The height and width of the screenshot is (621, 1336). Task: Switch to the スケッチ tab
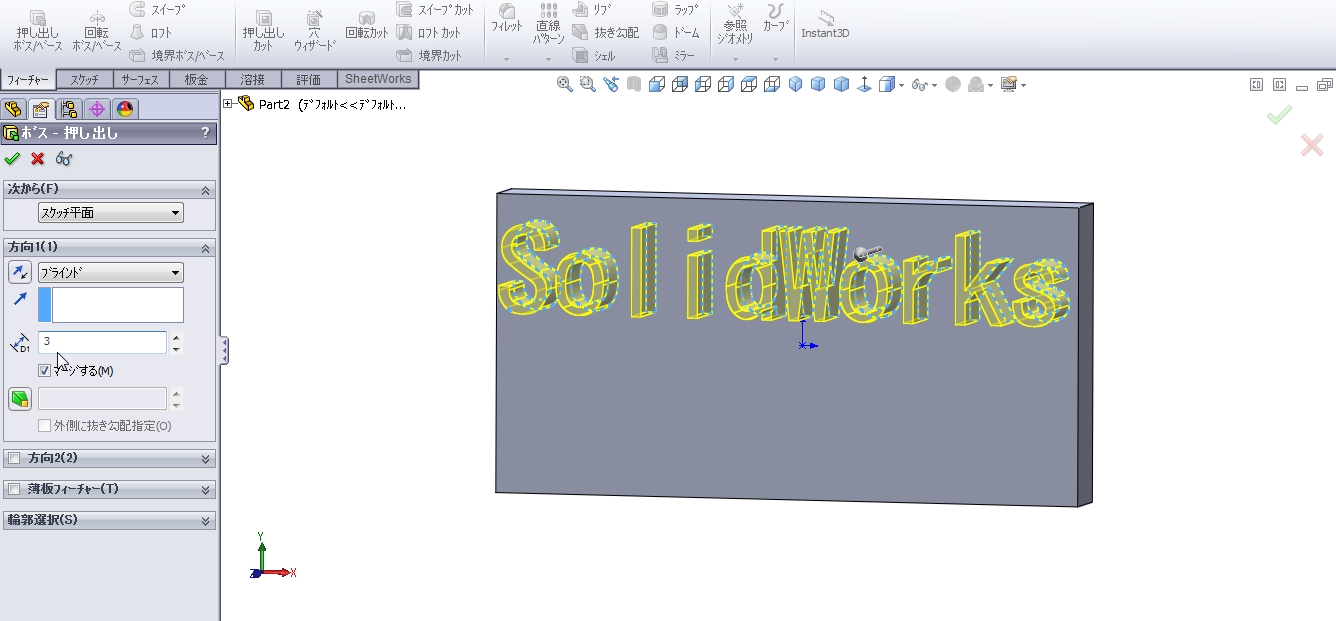coord(84,80)
